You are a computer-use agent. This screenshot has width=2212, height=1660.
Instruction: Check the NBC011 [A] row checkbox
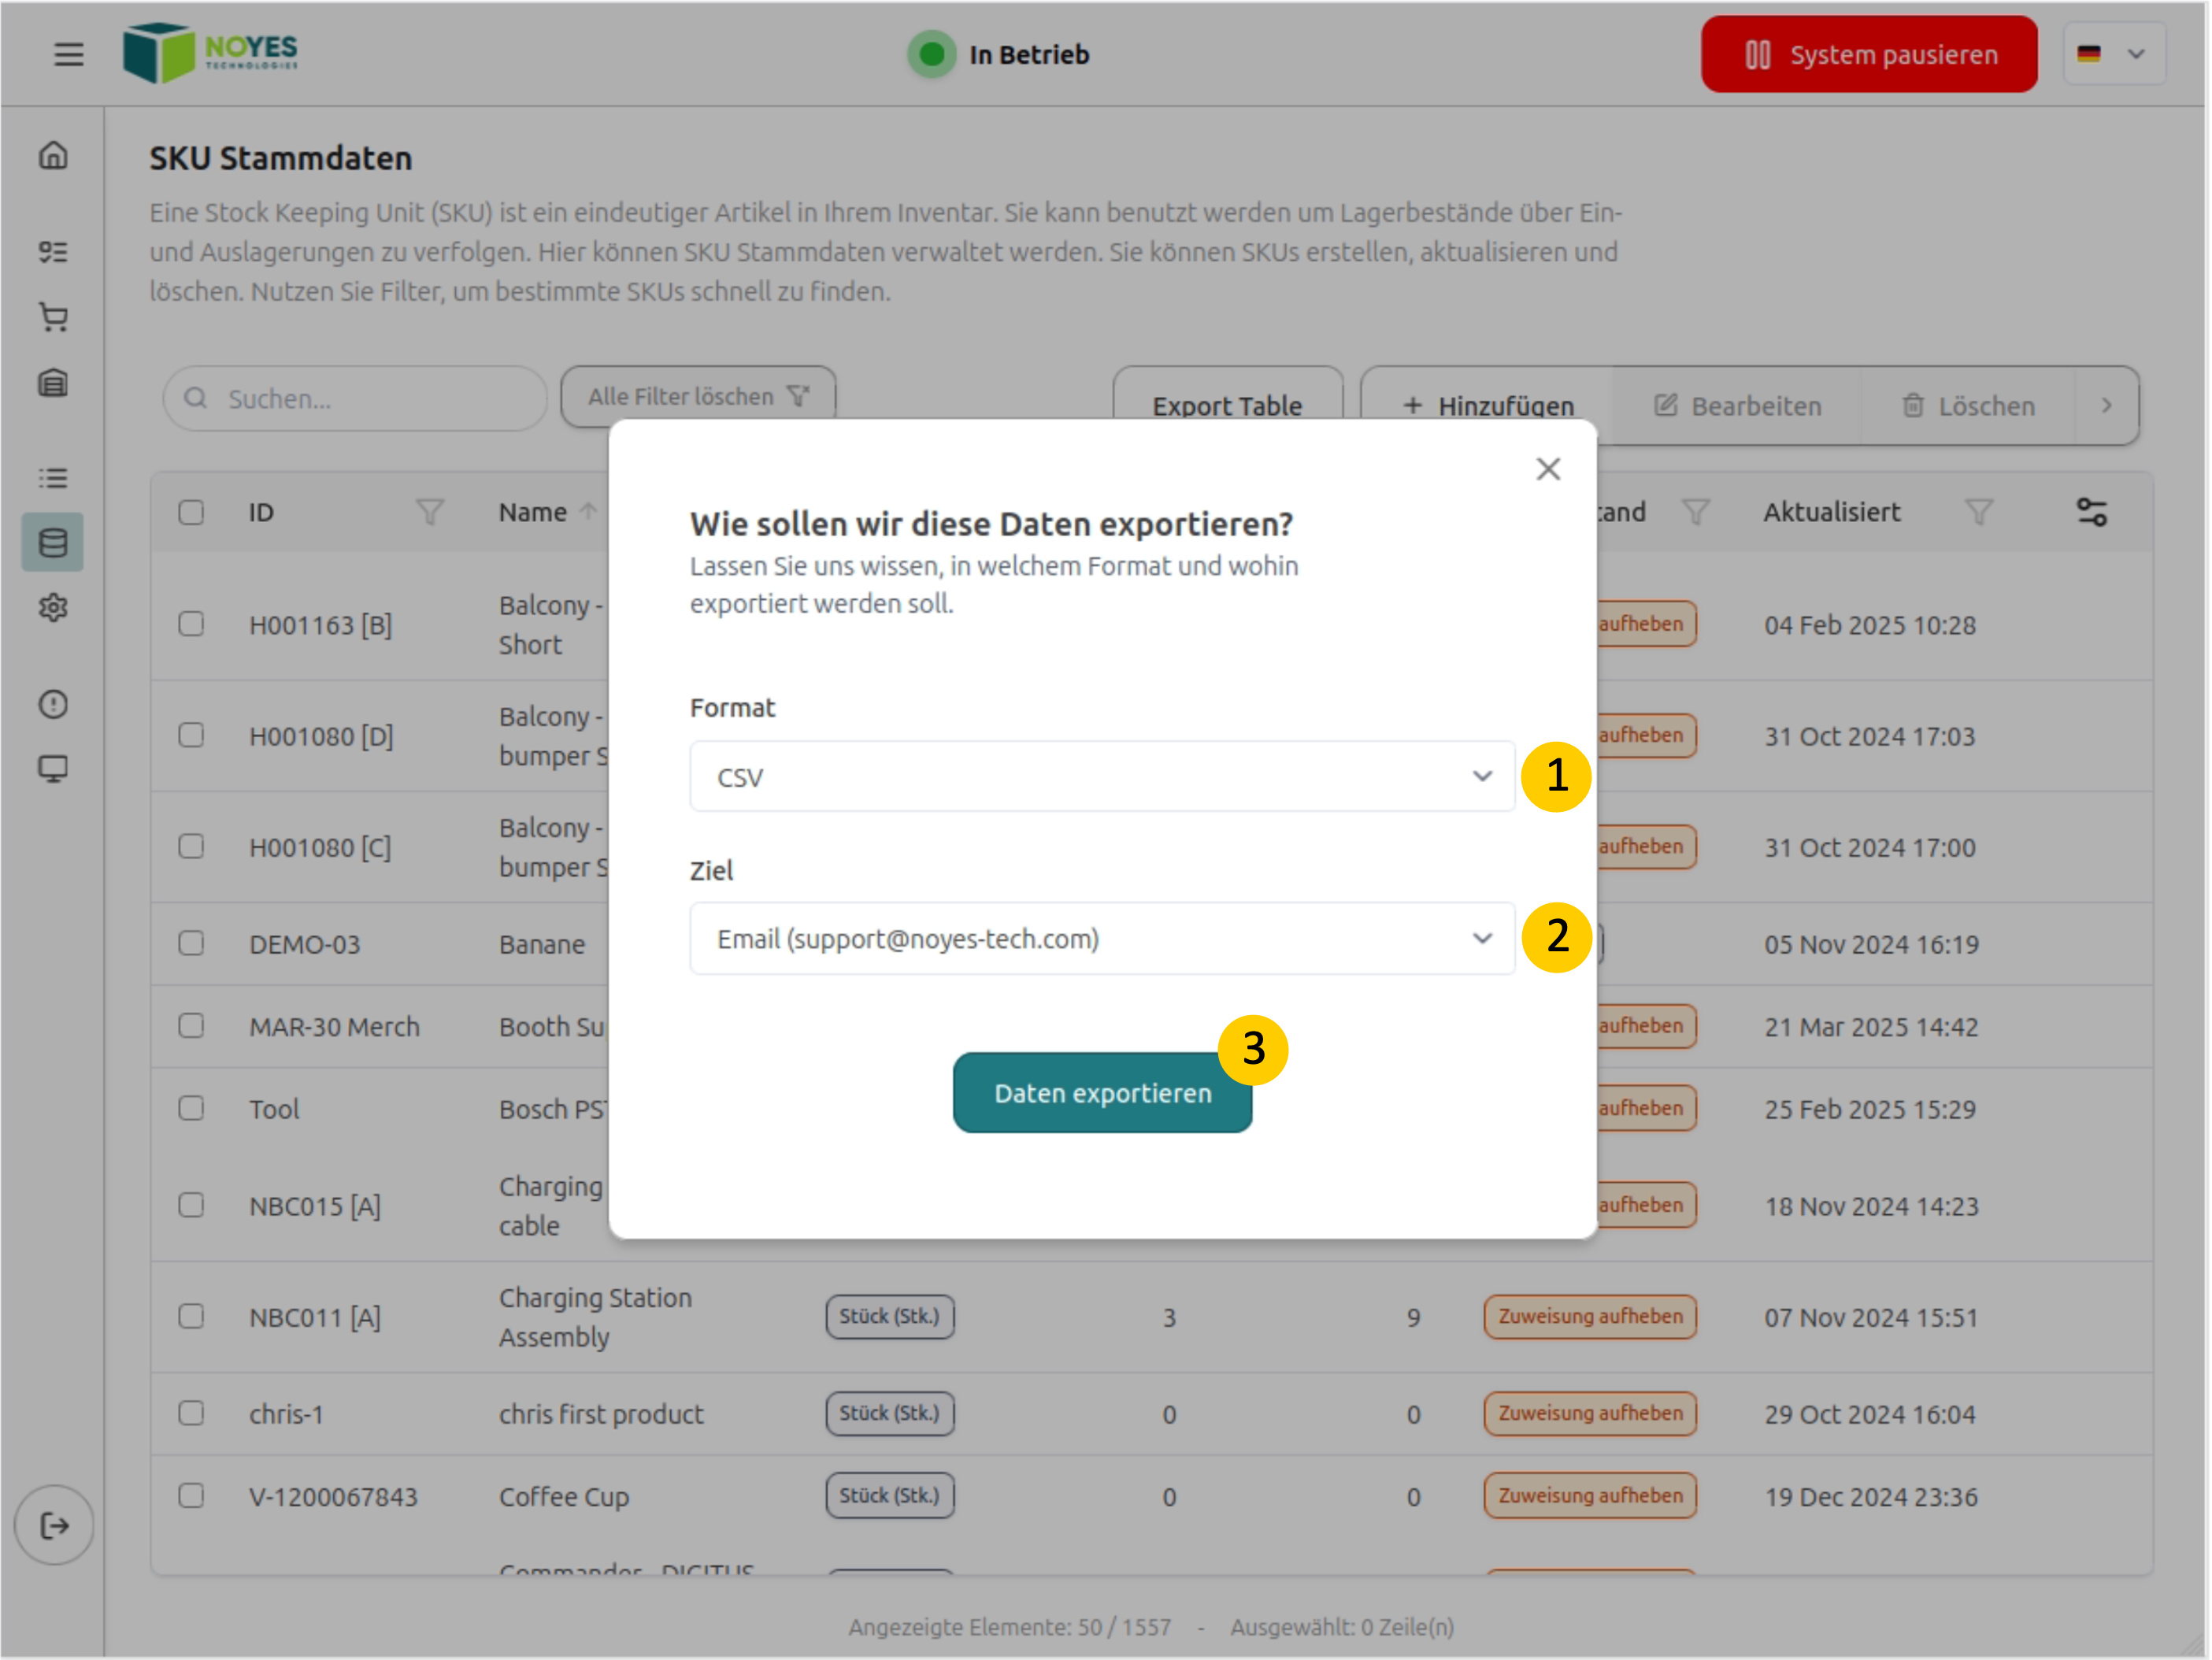click(x=191, y=1316)
